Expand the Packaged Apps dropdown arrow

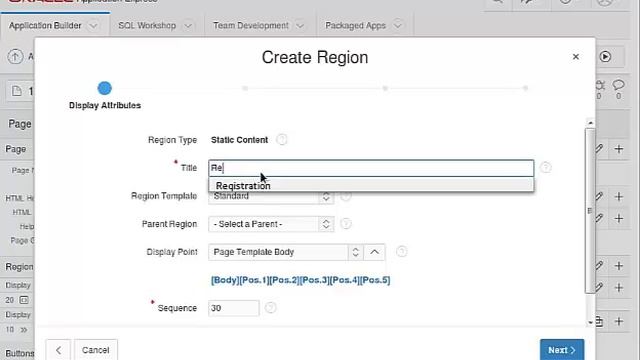(x=397, y=26)
